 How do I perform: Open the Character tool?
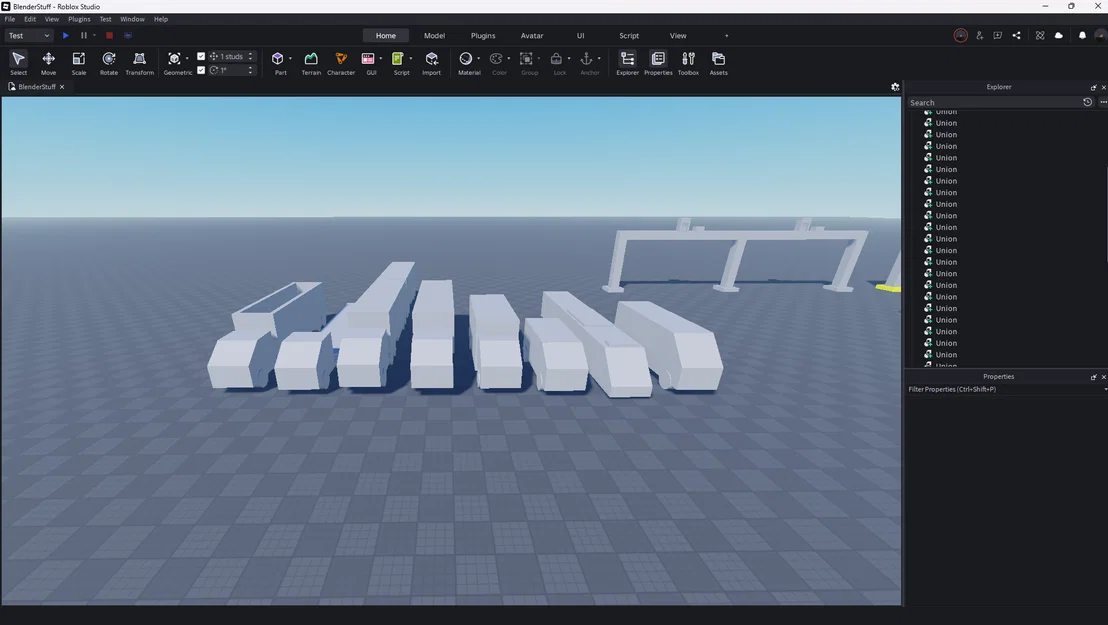click(x=341, y=62)
